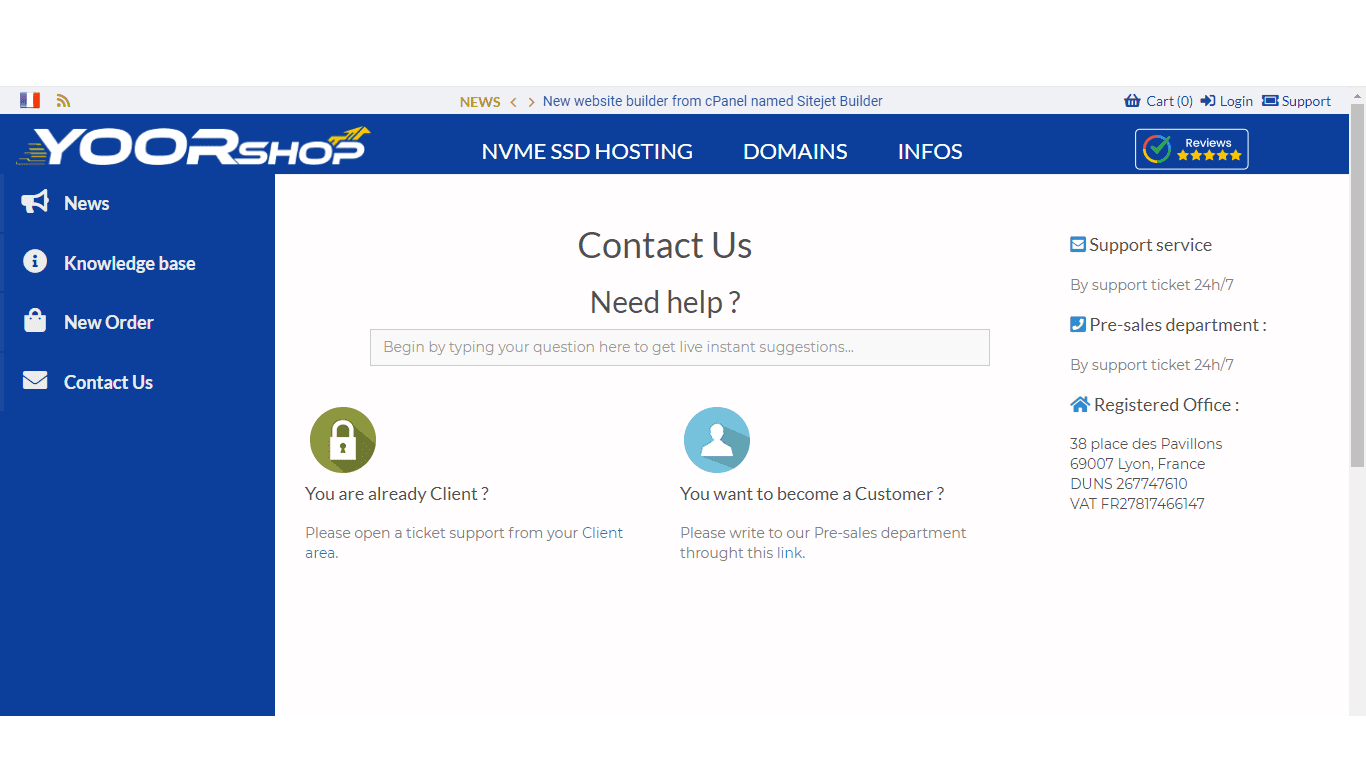
Task: Click the info circle Knowledge base icon
Action: tap(35, 262)
